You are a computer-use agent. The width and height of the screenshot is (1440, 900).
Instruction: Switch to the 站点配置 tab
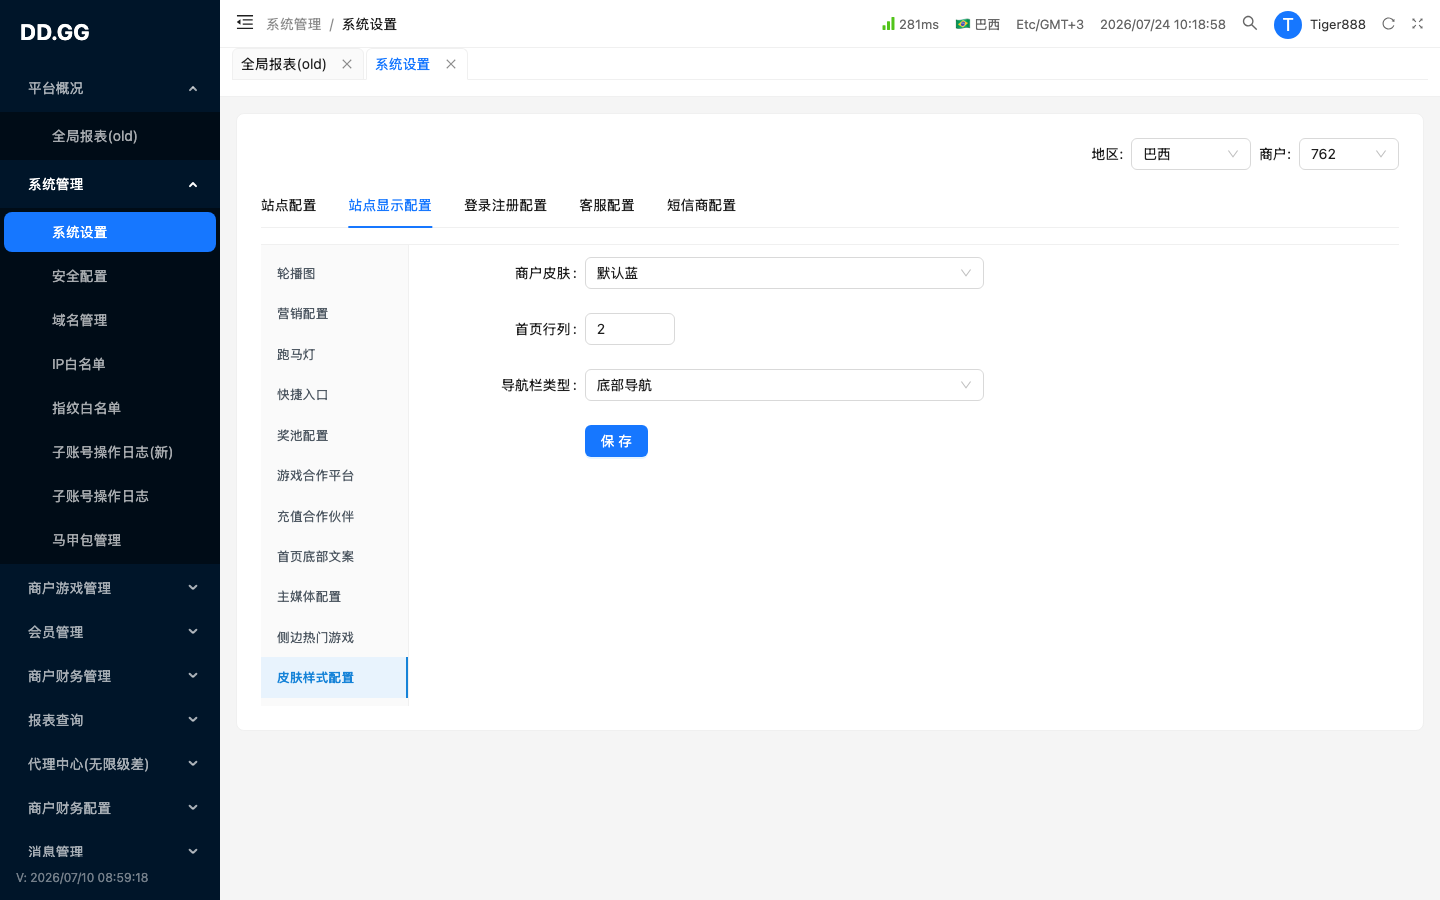[288, 205]
